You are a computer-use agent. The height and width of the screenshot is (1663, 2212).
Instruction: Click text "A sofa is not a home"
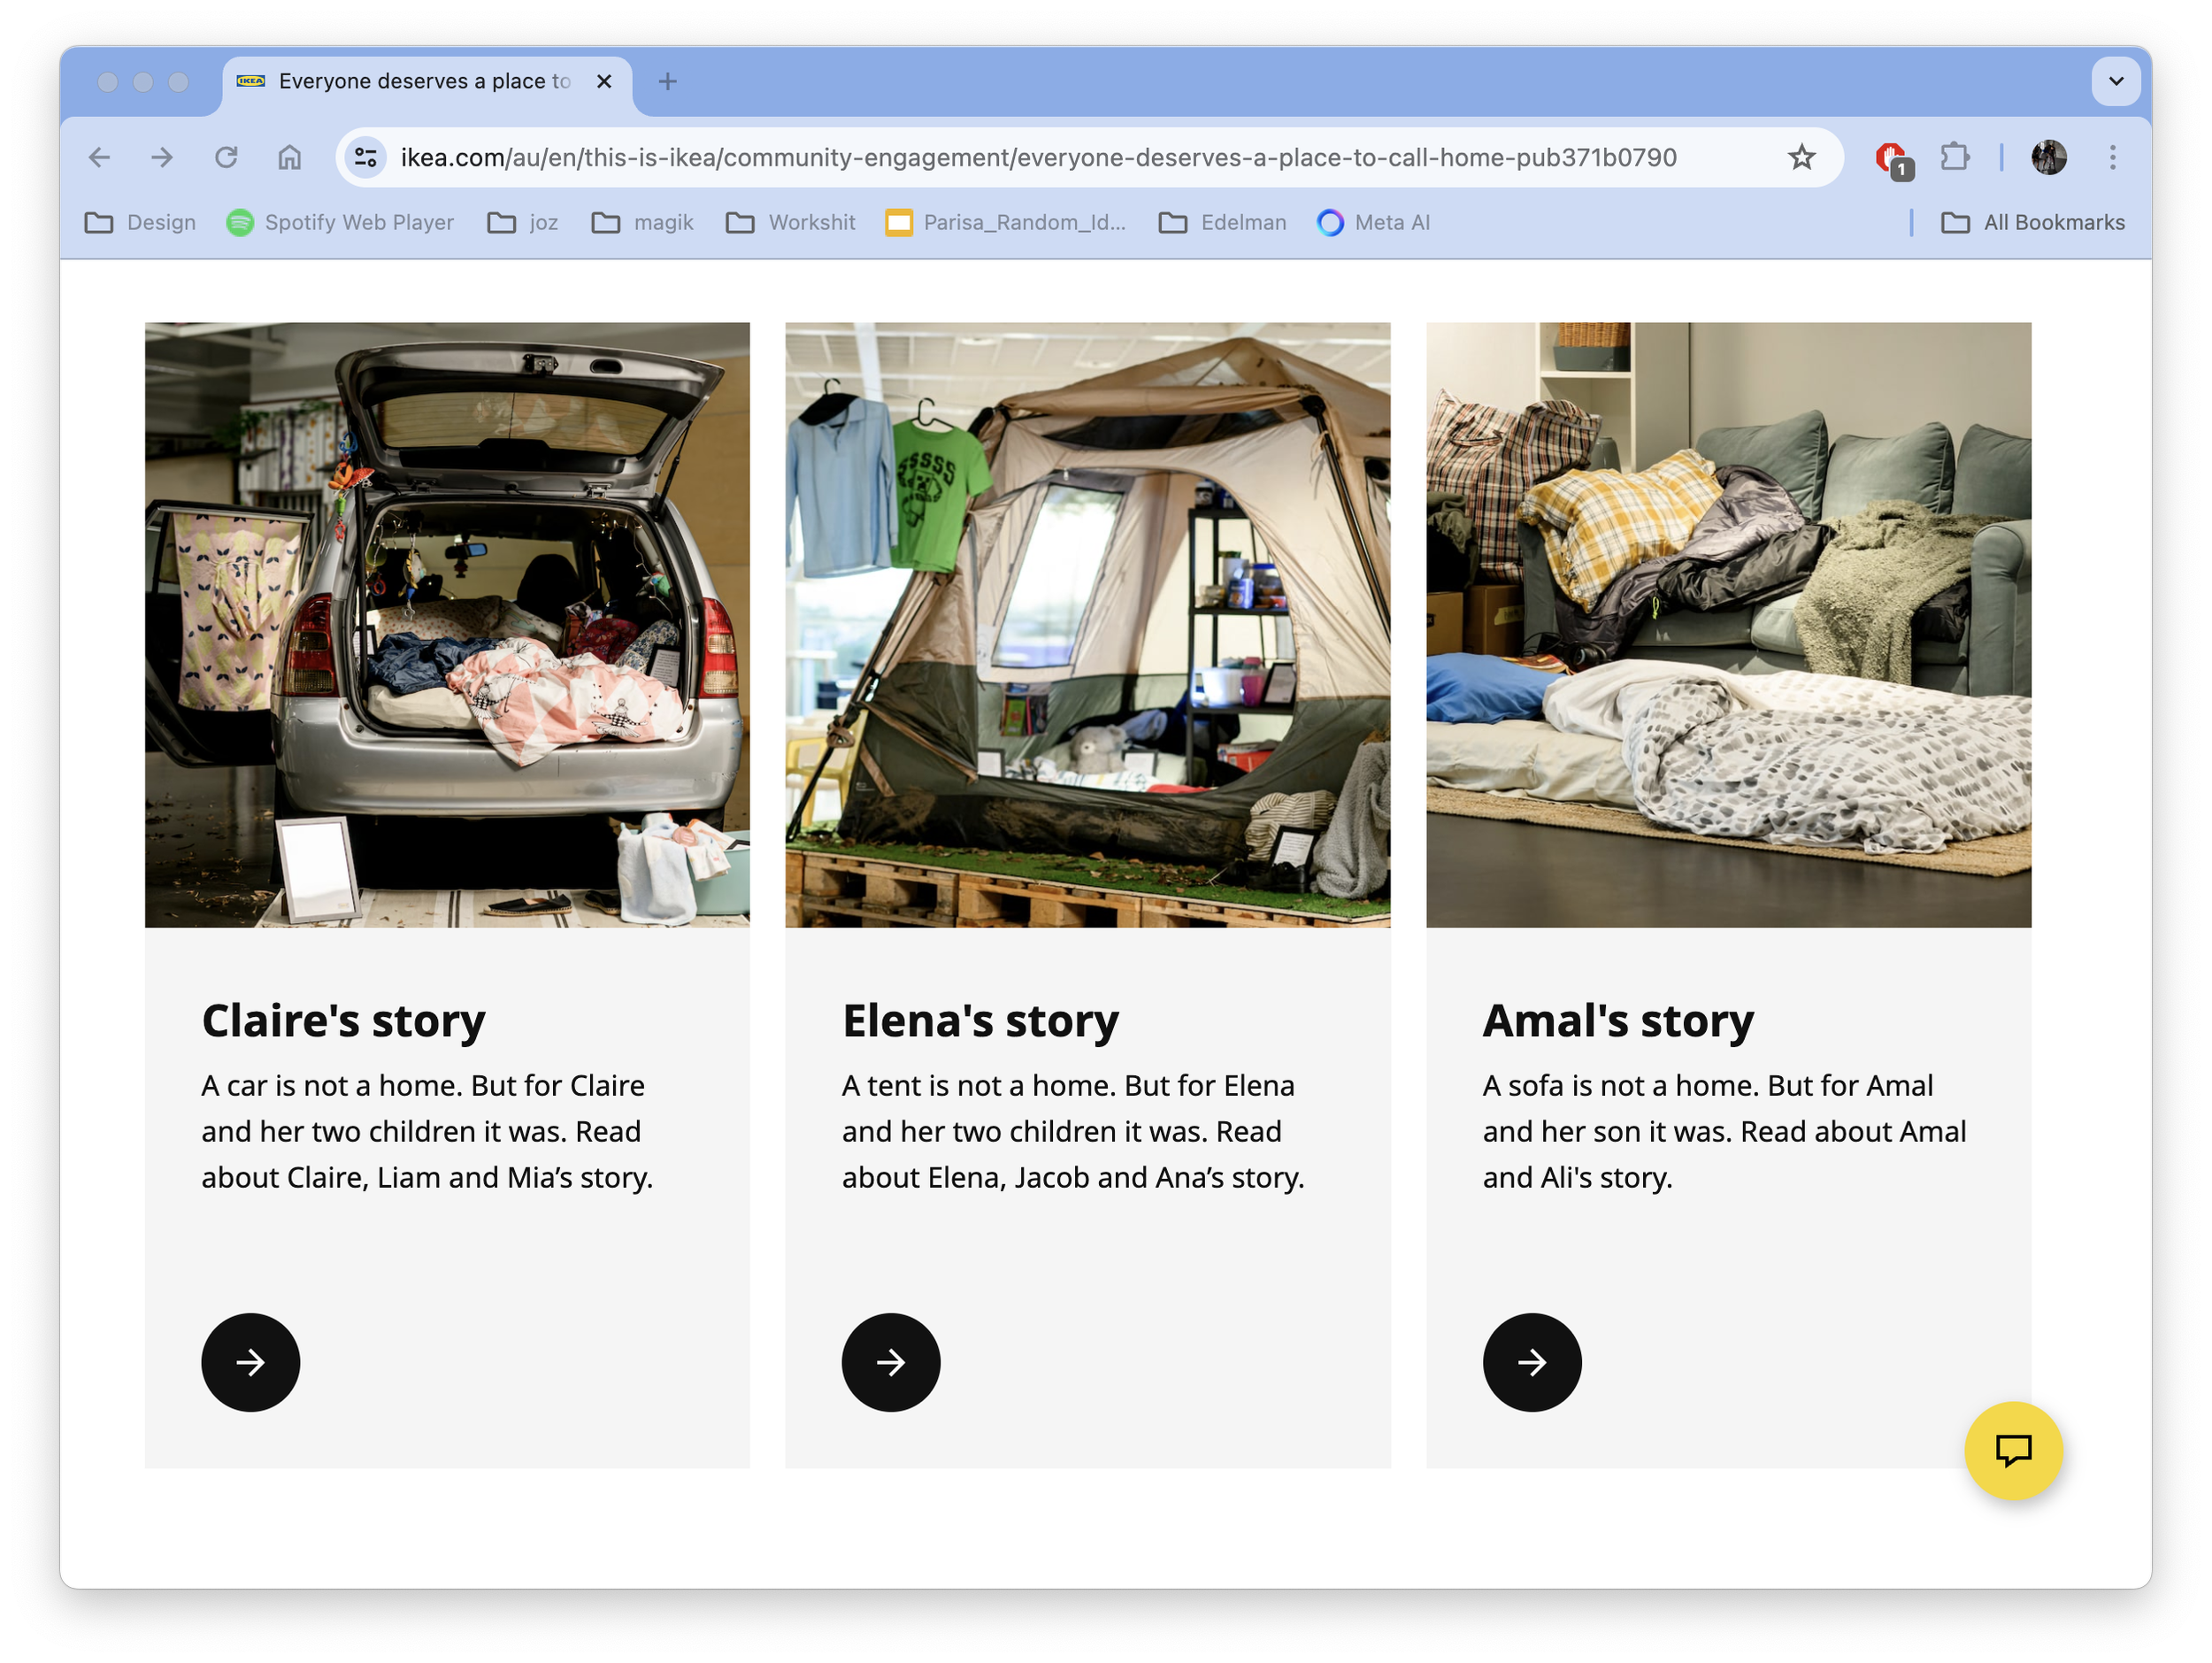[1620, 1085]
